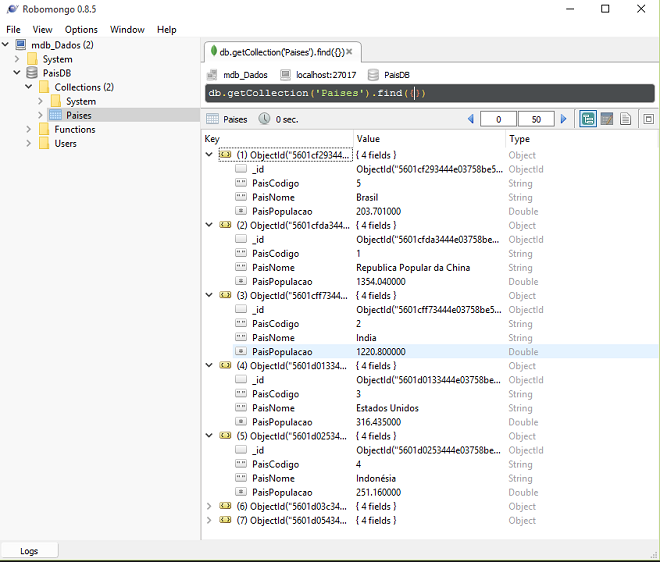
Task: Select the Paises collection in tree
Action: pos(78,115)
